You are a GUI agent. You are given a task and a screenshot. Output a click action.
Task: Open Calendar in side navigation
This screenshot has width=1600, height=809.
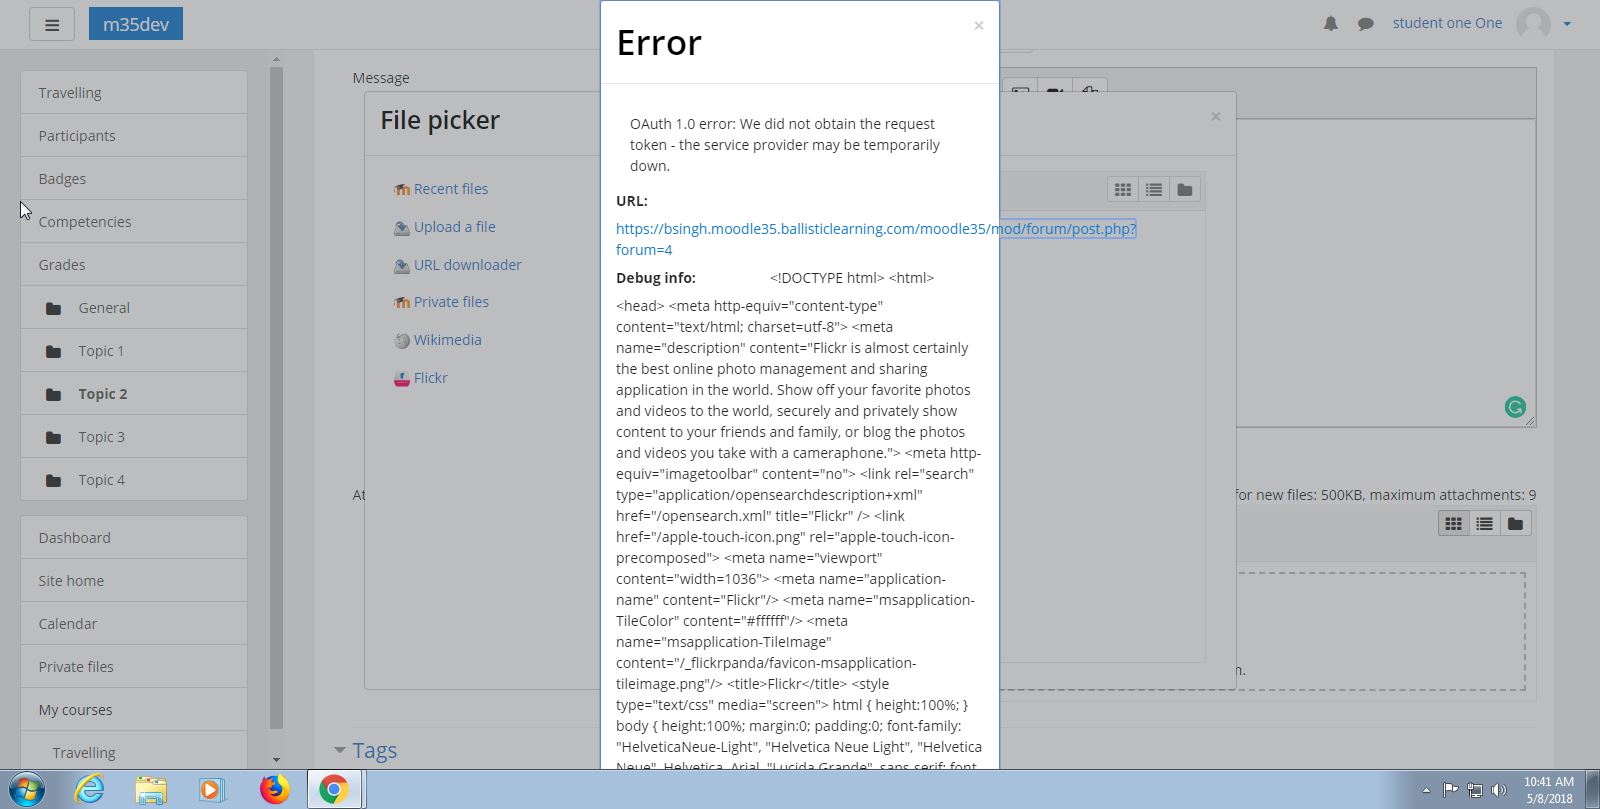coord(134,624)
